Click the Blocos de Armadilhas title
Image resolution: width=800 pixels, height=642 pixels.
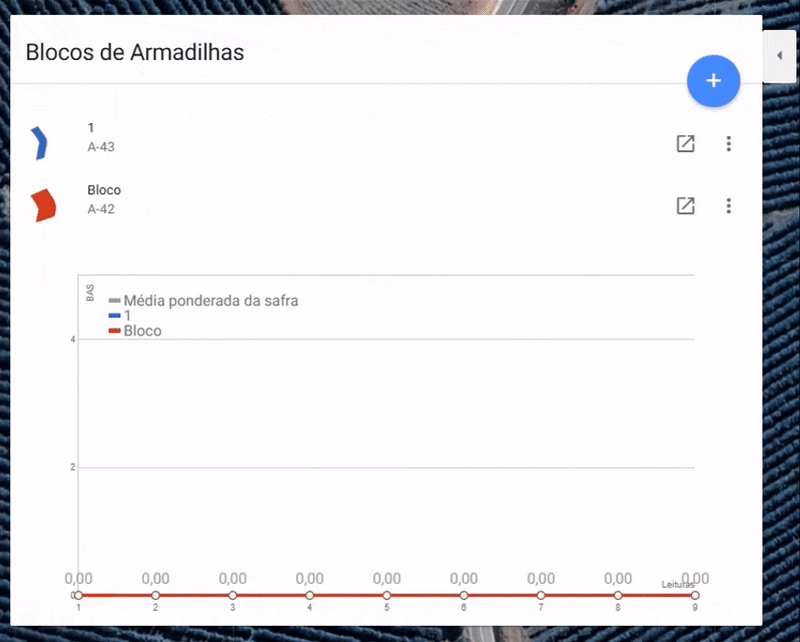[135, 52]
